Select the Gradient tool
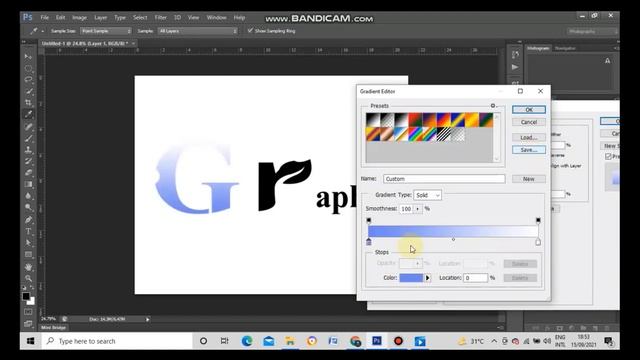Screen dimensions: 640x360 (x=28, y=184)
